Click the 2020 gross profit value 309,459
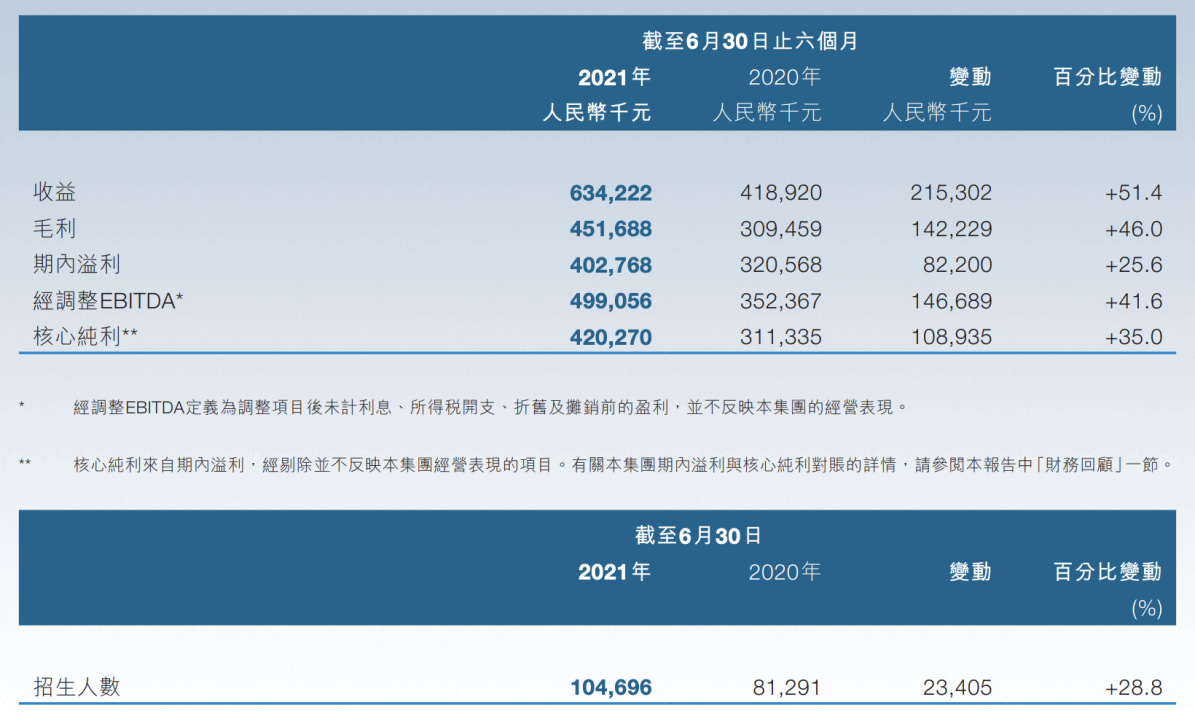1195x713 pixels. tap(781, 229)
